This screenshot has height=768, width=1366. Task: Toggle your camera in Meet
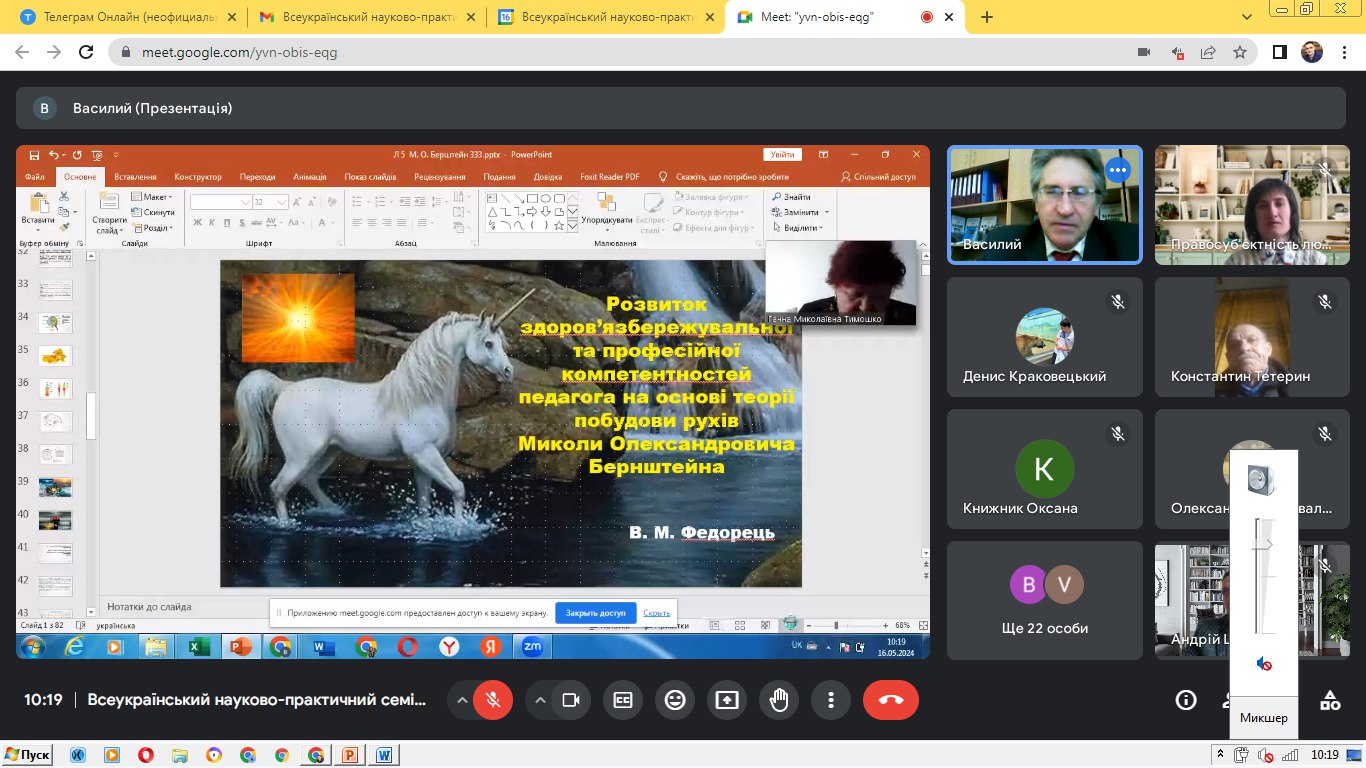coord(571,700)
